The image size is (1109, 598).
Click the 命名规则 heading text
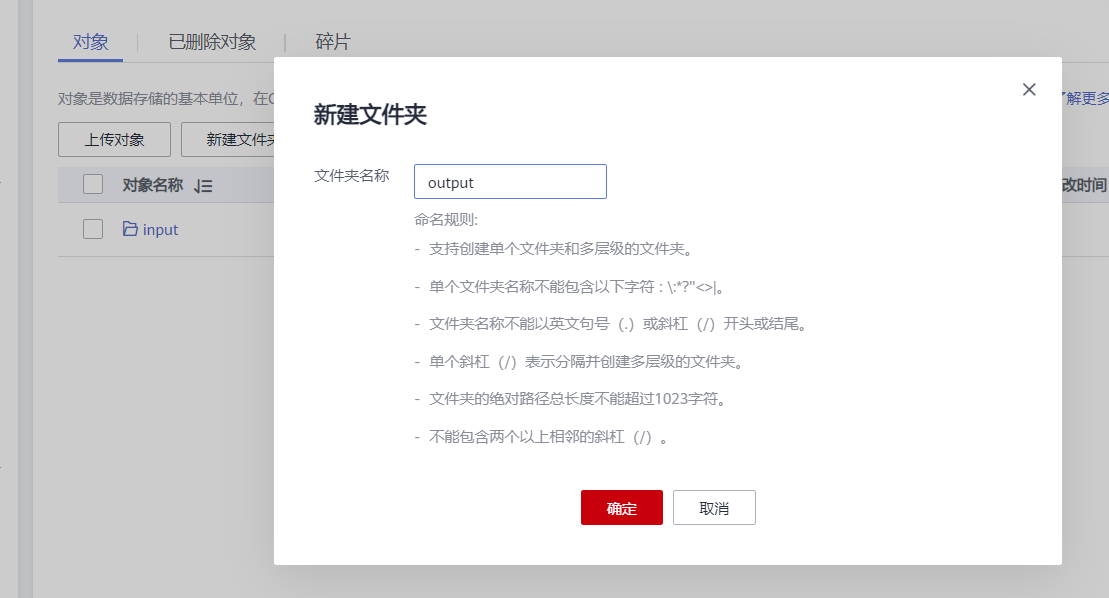pyautogui.click(x=446, y=220)
